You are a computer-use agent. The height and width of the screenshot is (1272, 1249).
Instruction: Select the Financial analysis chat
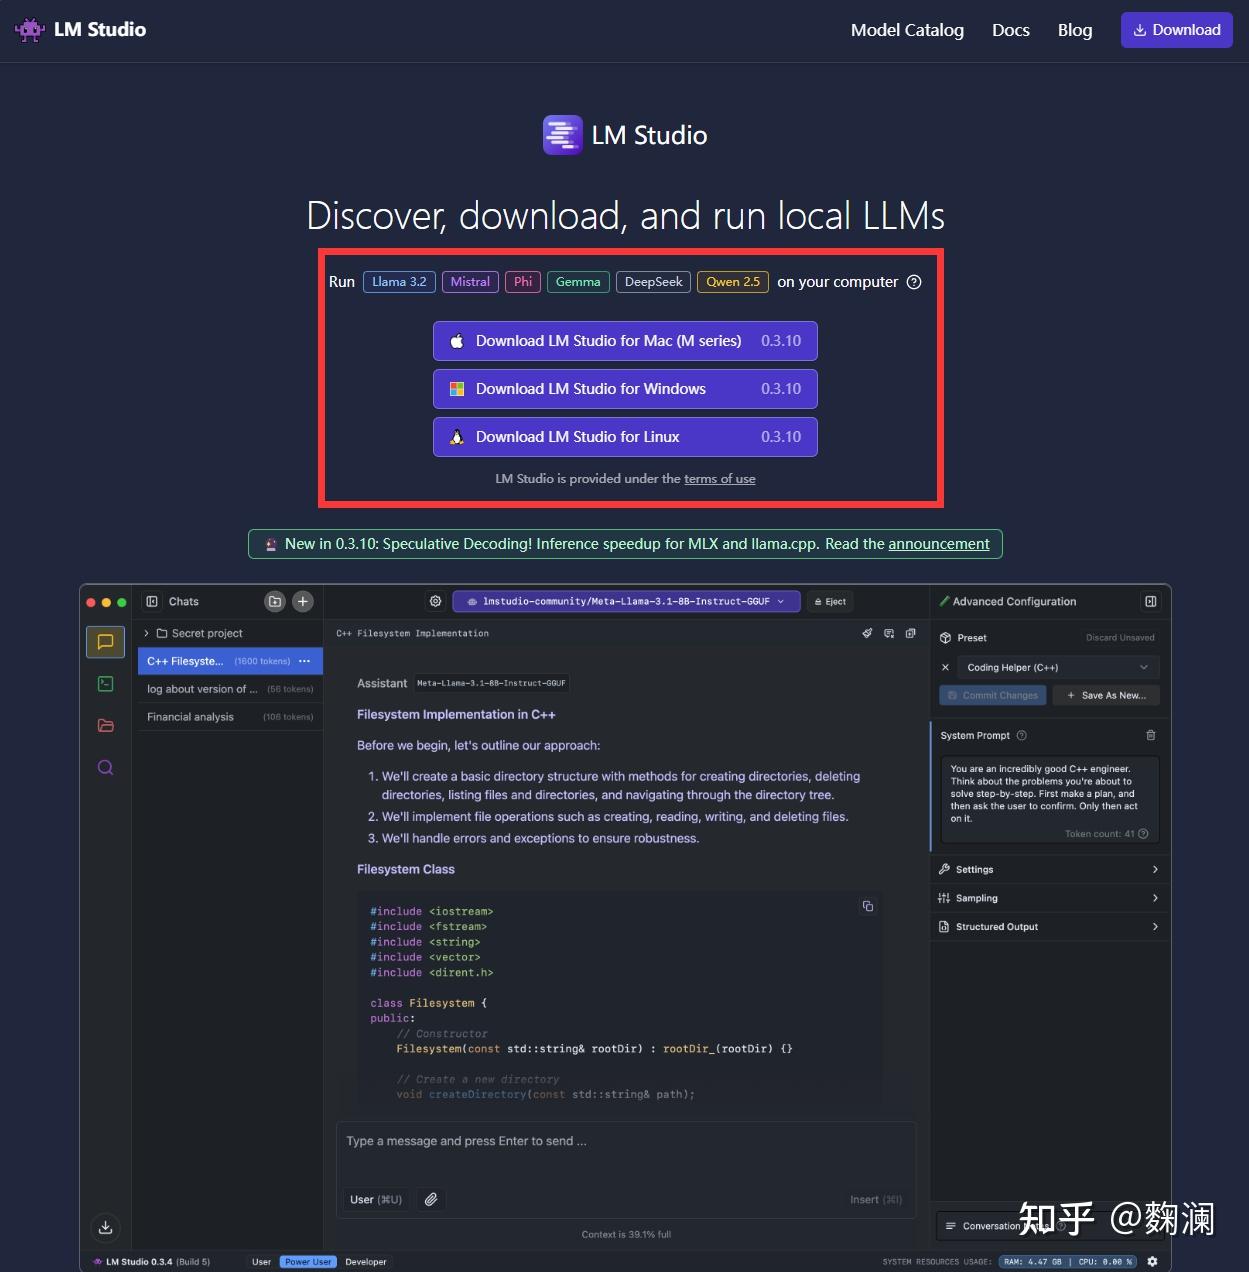point(230,717)
